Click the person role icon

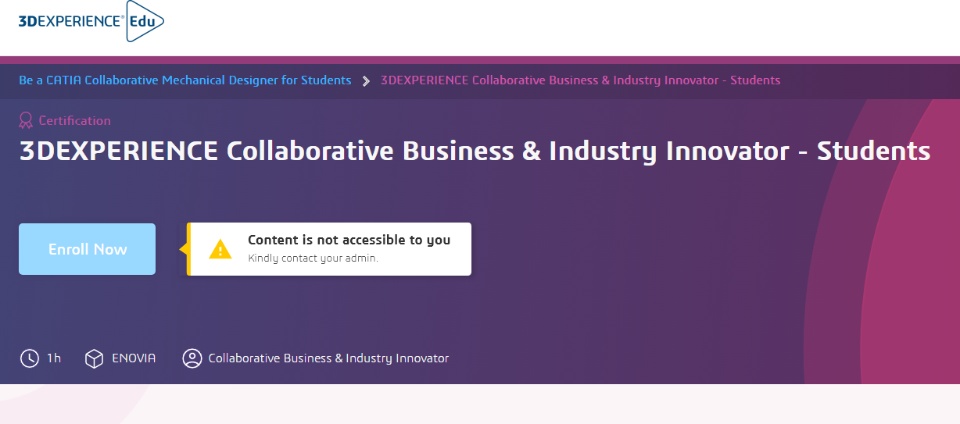point(192,358)
